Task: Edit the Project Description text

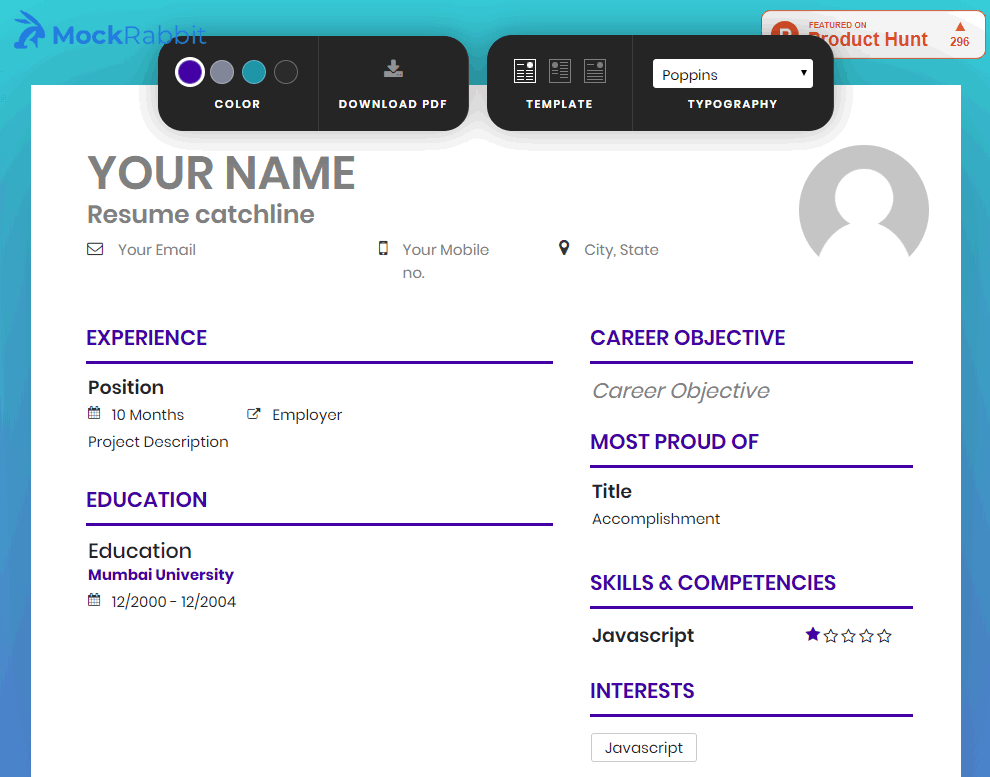Action: pyautogui.click(x=158, y=442)
